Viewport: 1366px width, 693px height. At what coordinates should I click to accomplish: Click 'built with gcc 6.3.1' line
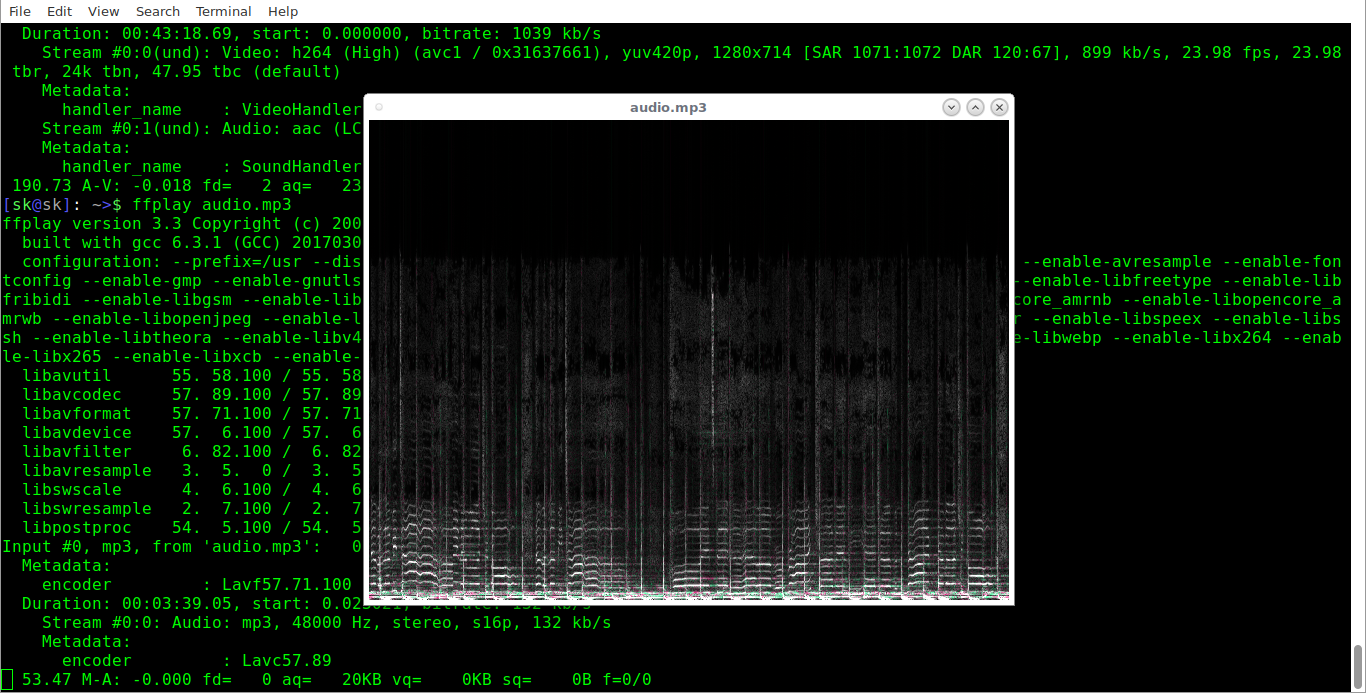coord(192,242)
